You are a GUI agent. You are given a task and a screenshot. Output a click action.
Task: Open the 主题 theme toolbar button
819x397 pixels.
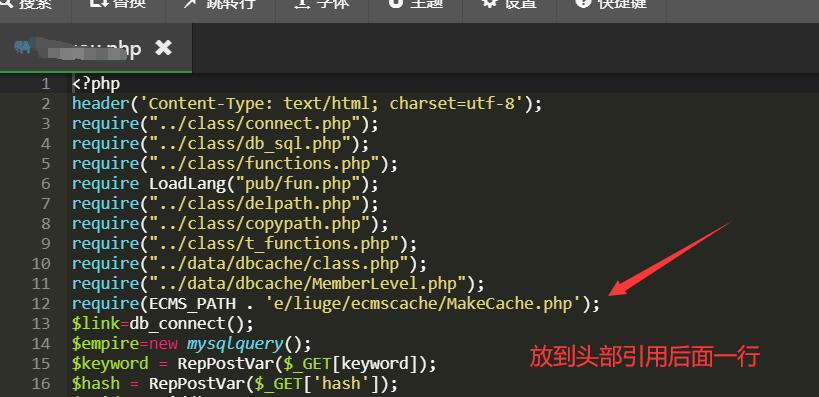[x=416, y=5]
